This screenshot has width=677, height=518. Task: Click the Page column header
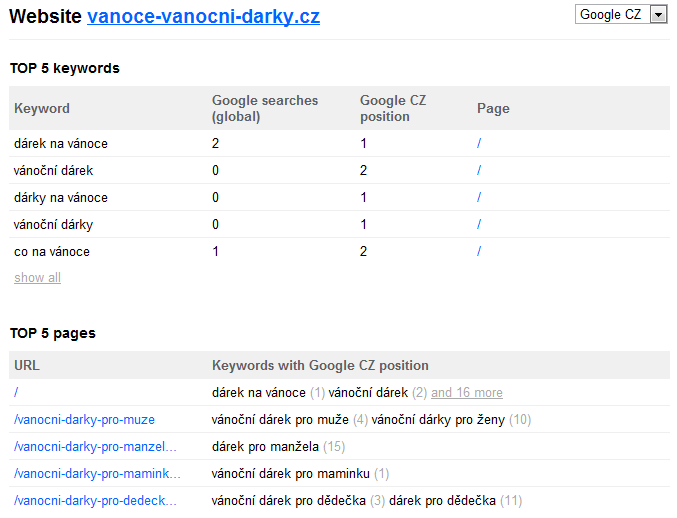(493, 108)
